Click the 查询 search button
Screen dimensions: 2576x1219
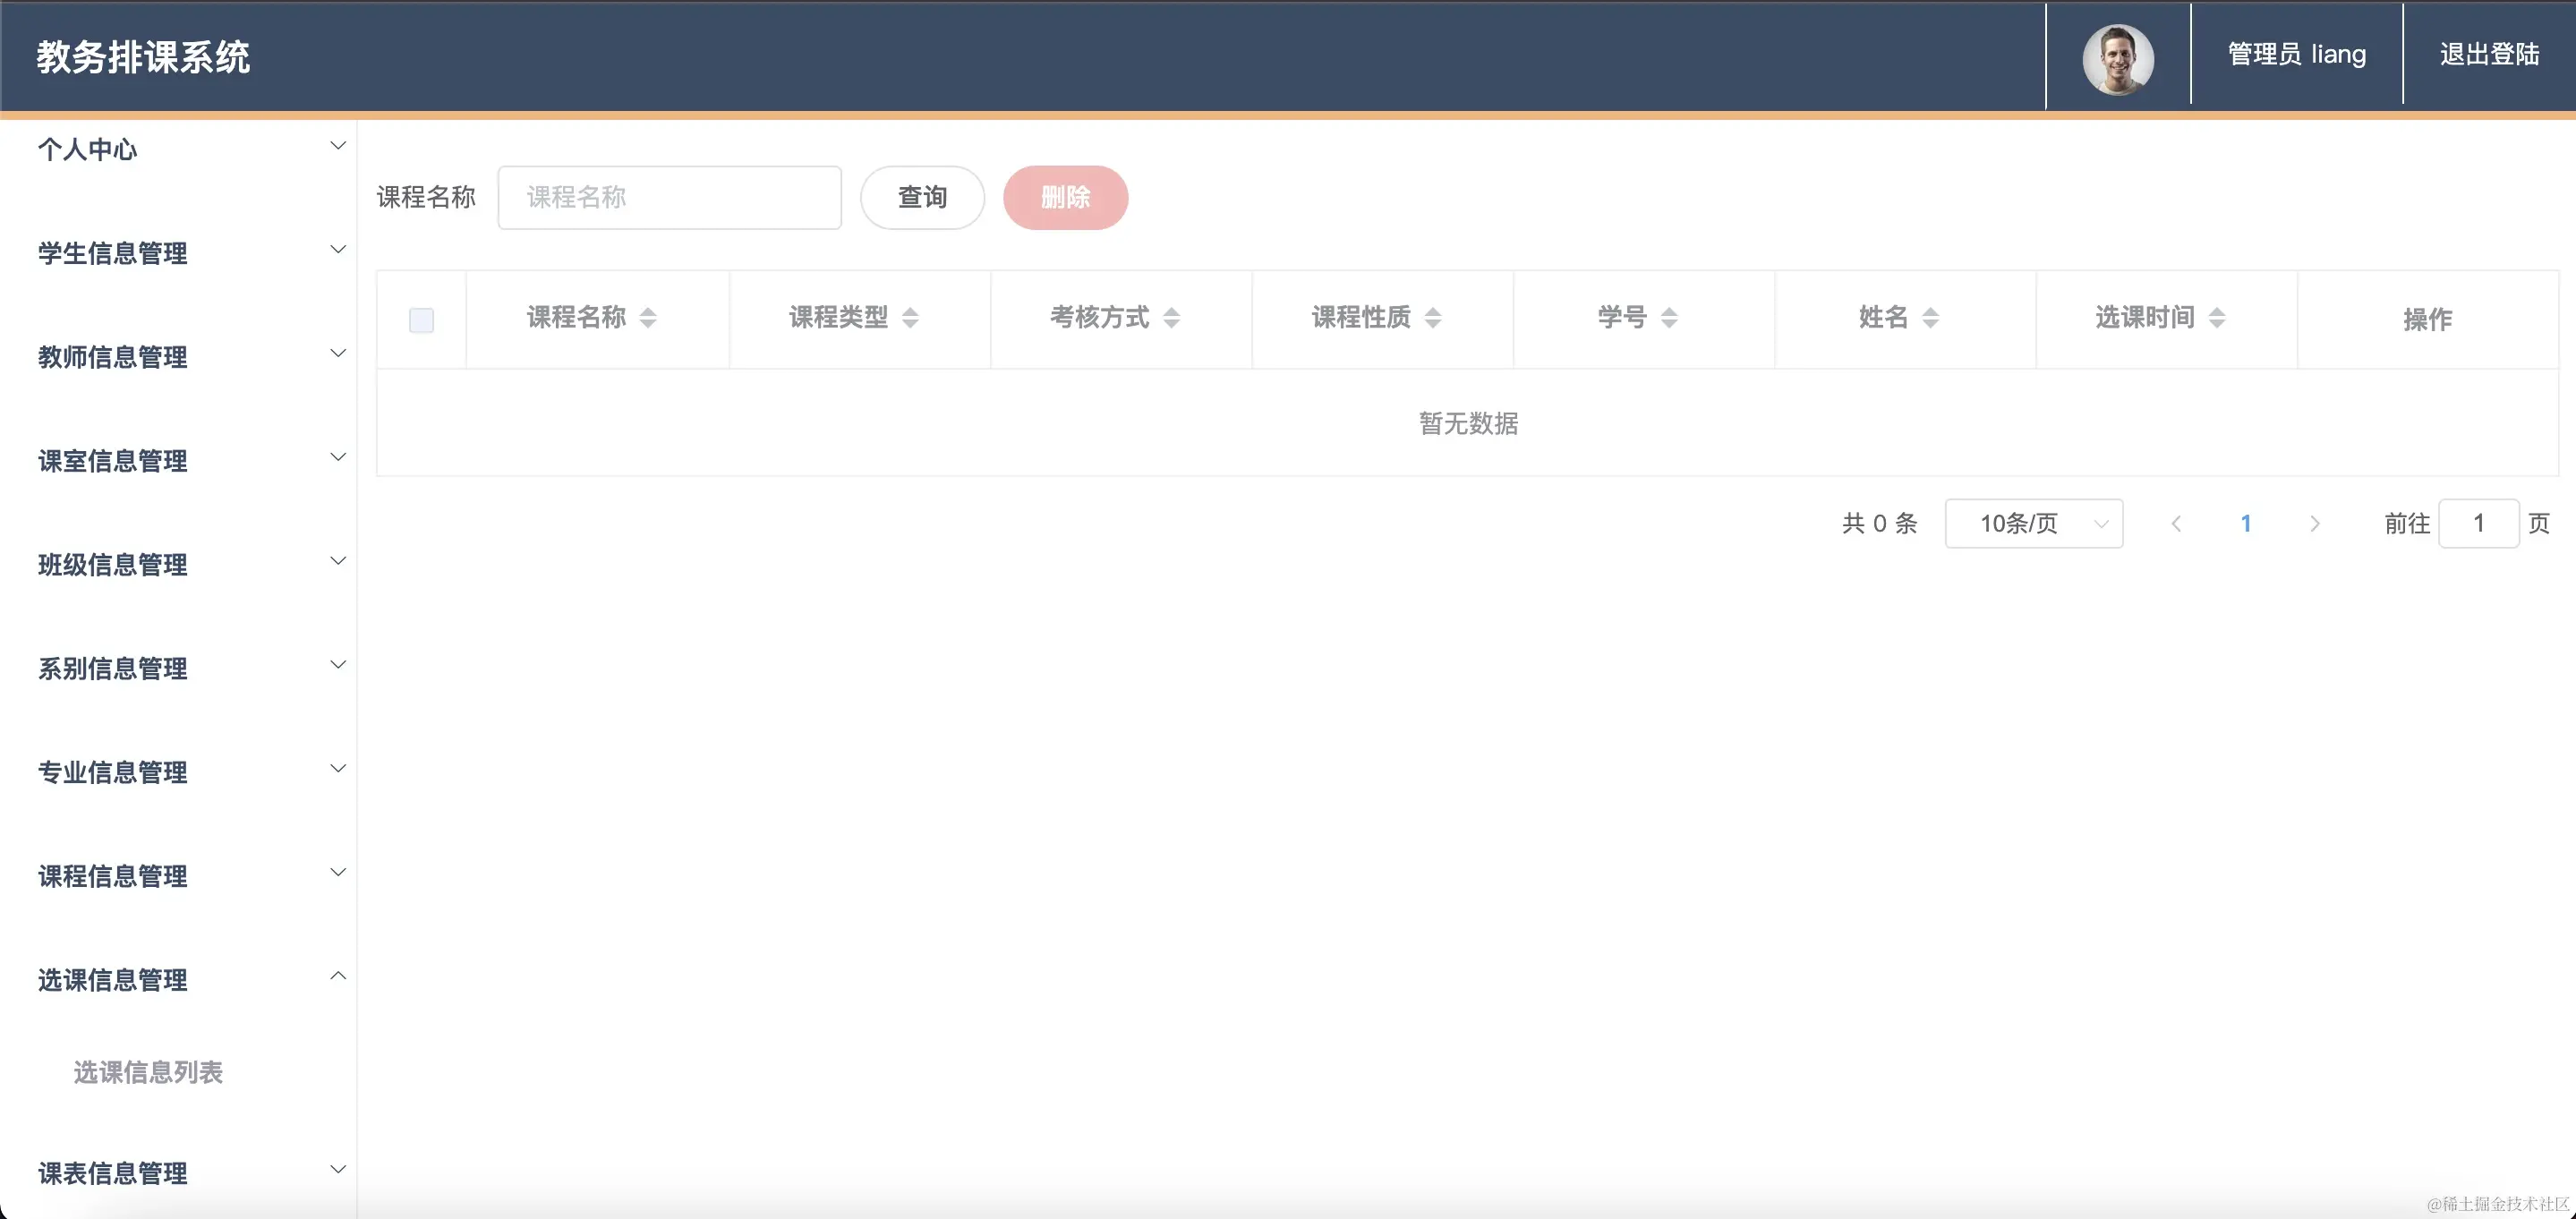(x=922, y=198)
